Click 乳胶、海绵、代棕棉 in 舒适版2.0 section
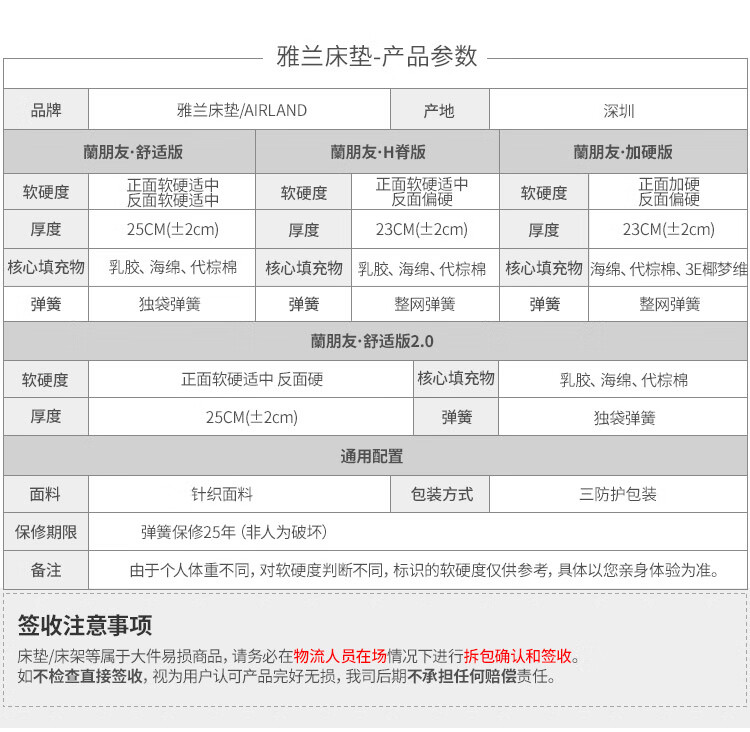Screen dimensions: 750x732 (624, 380)
